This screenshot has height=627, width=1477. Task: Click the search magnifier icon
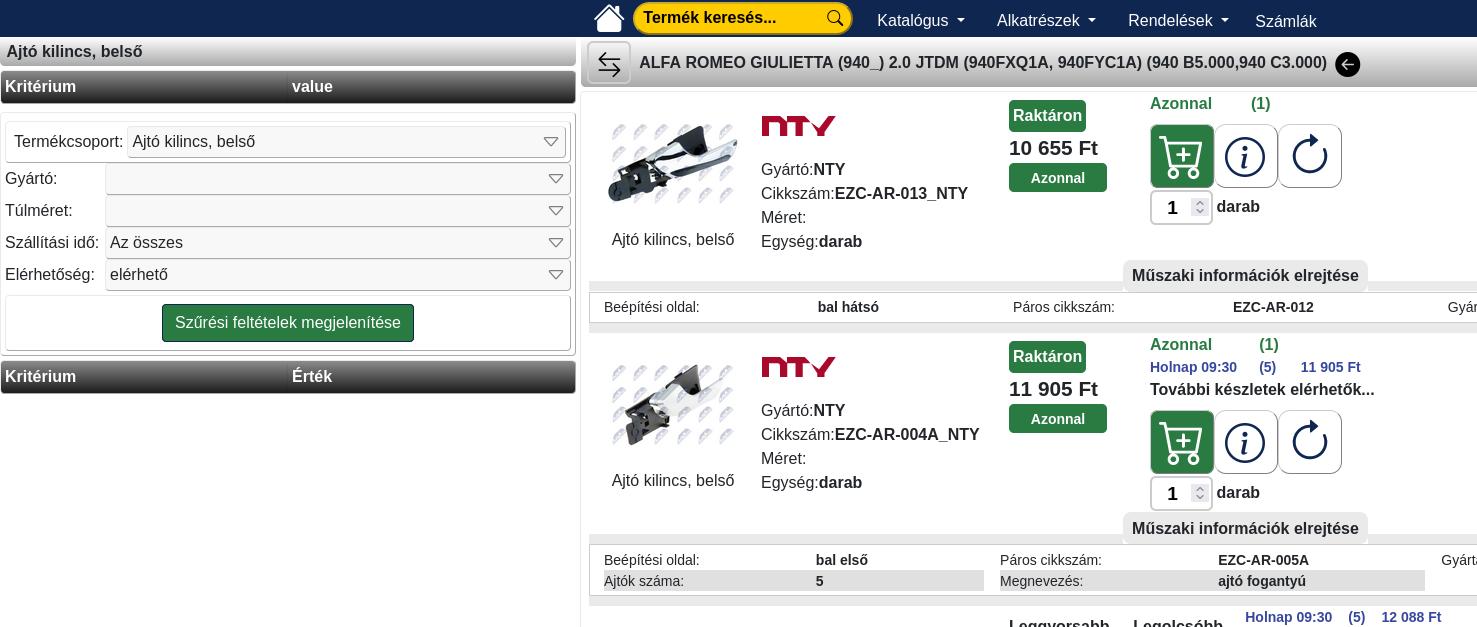[836, 18]
